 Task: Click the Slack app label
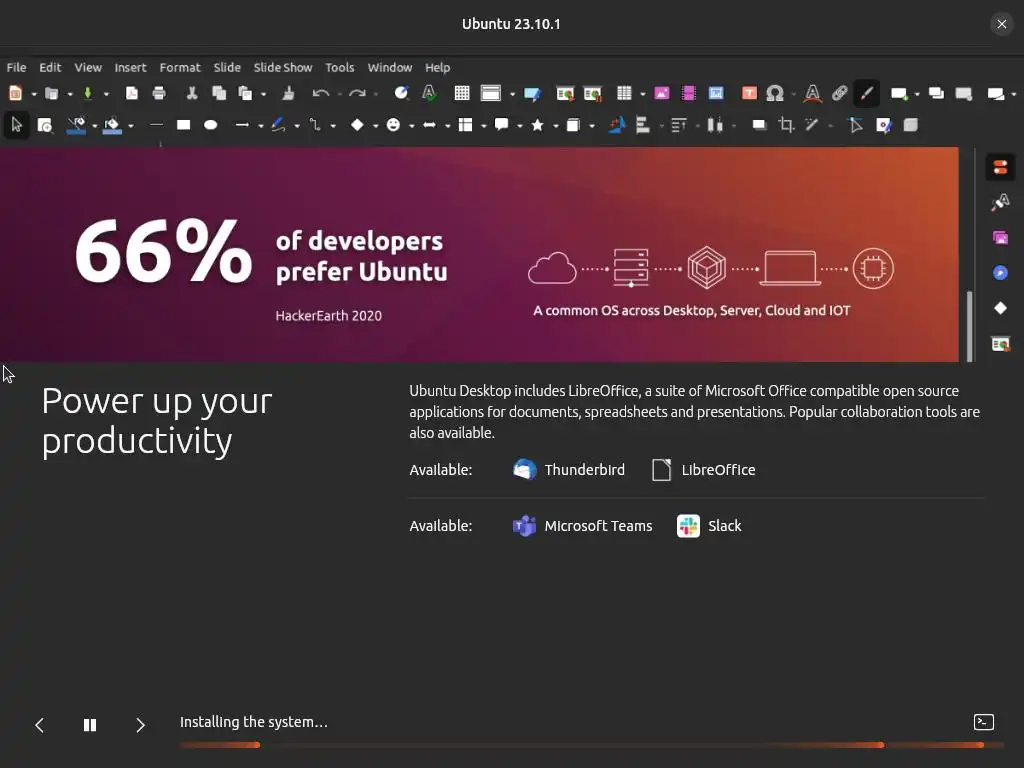coord(725,526)
